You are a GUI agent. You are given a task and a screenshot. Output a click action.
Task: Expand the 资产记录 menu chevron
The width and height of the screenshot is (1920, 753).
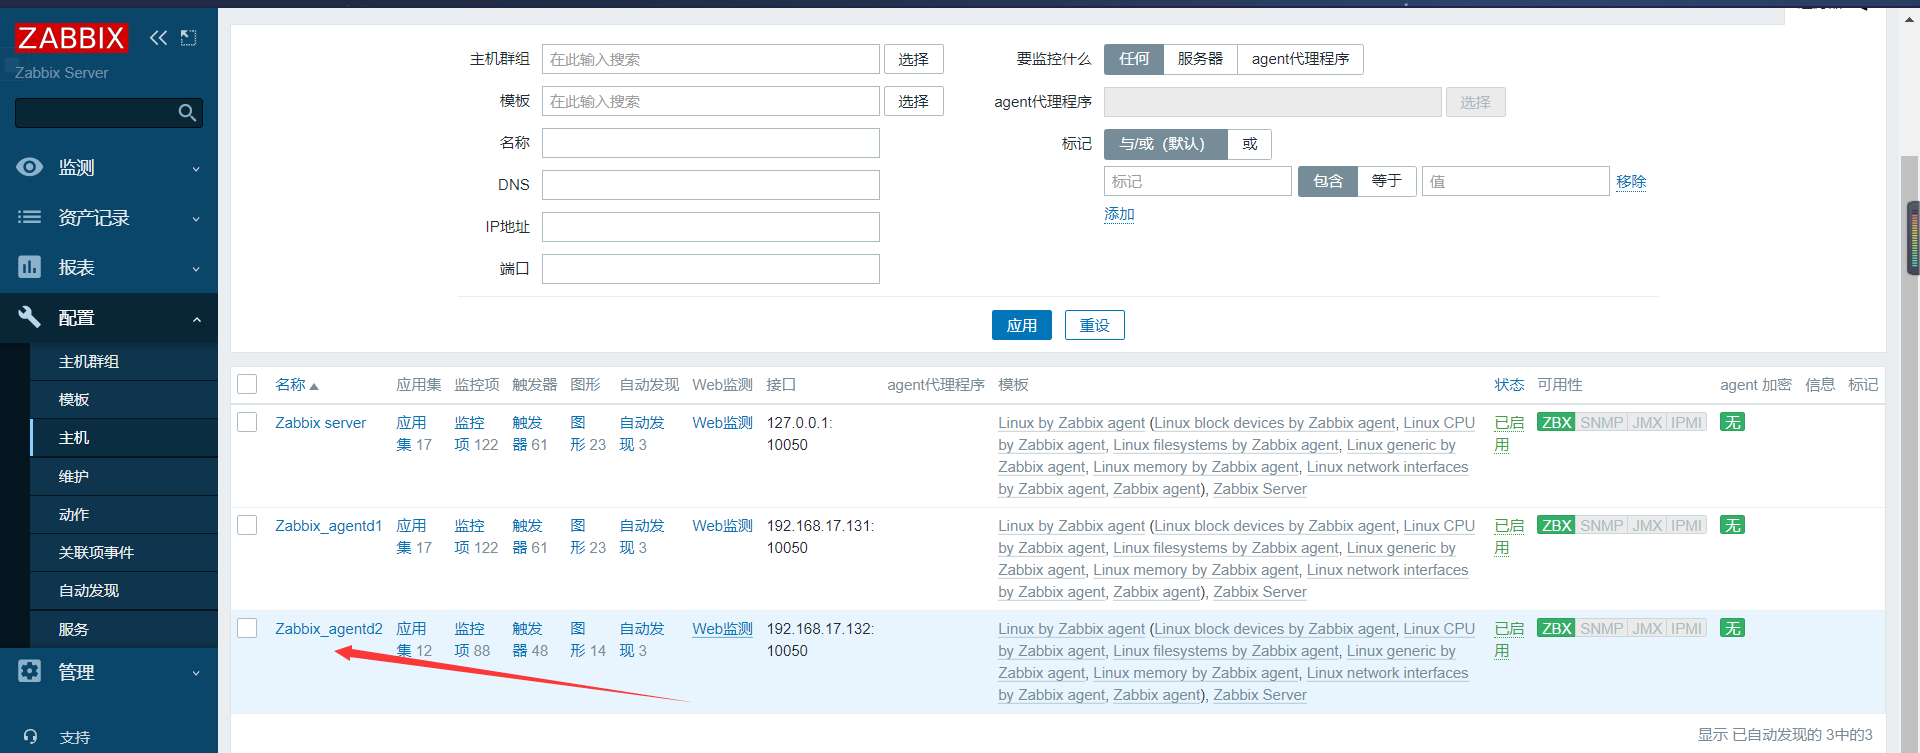click(x=196, y=219)
